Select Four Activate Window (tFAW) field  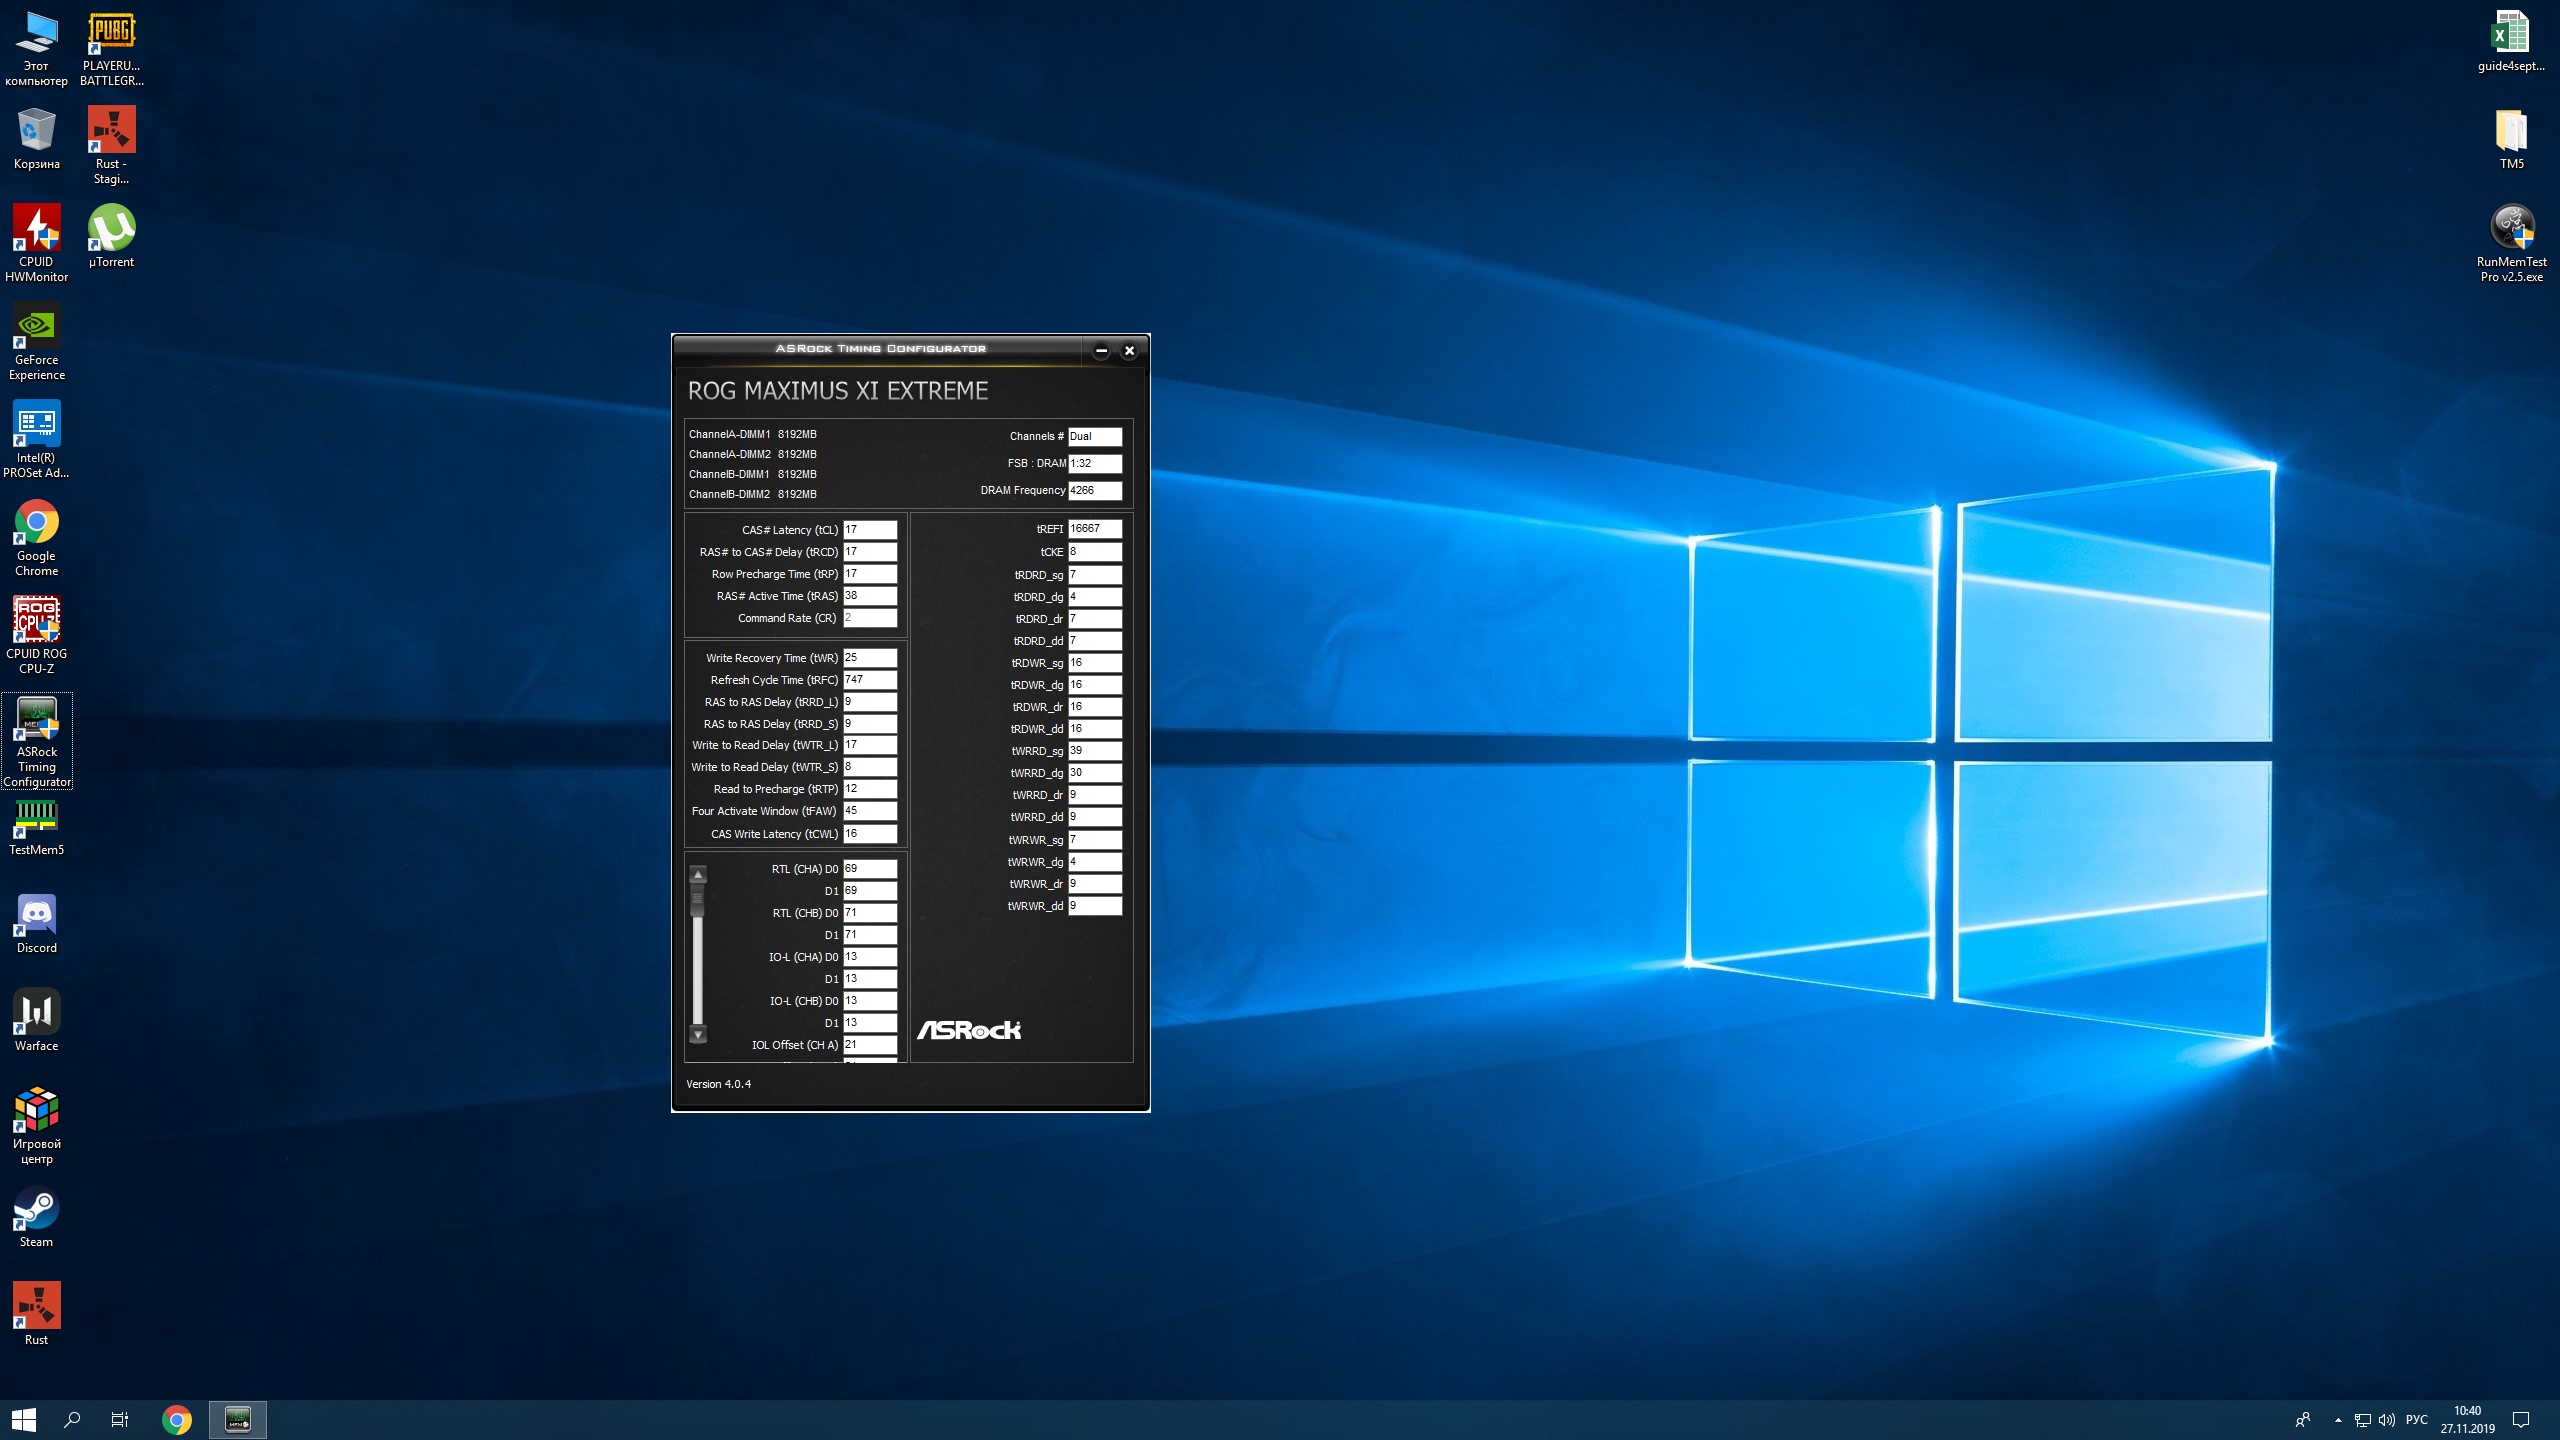point(870,811)
